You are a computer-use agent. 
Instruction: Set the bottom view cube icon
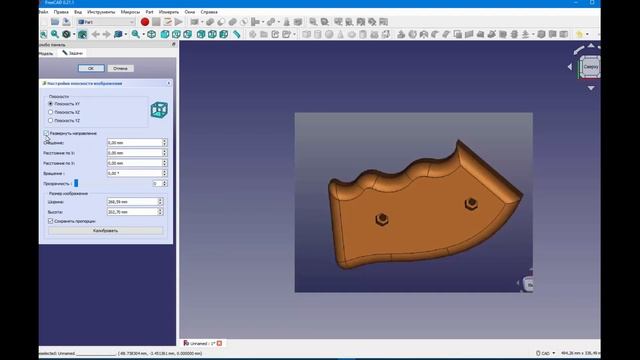[212, 34]
